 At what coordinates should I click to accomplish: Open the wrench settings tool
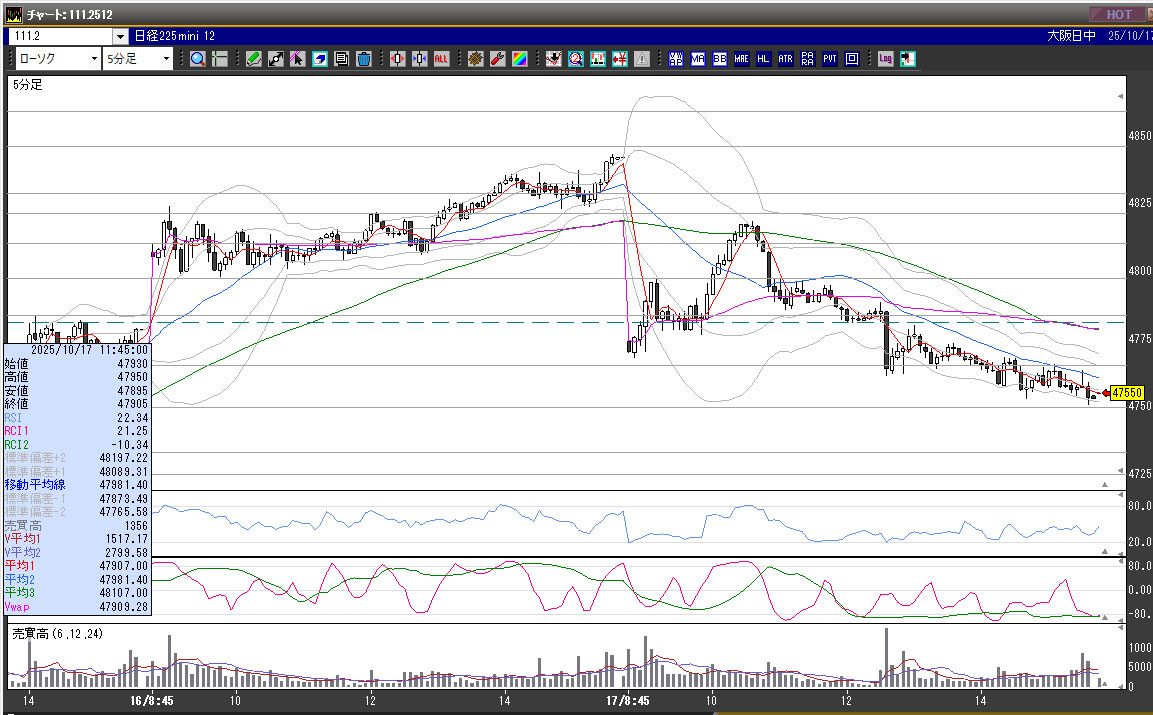click(497, 59)
